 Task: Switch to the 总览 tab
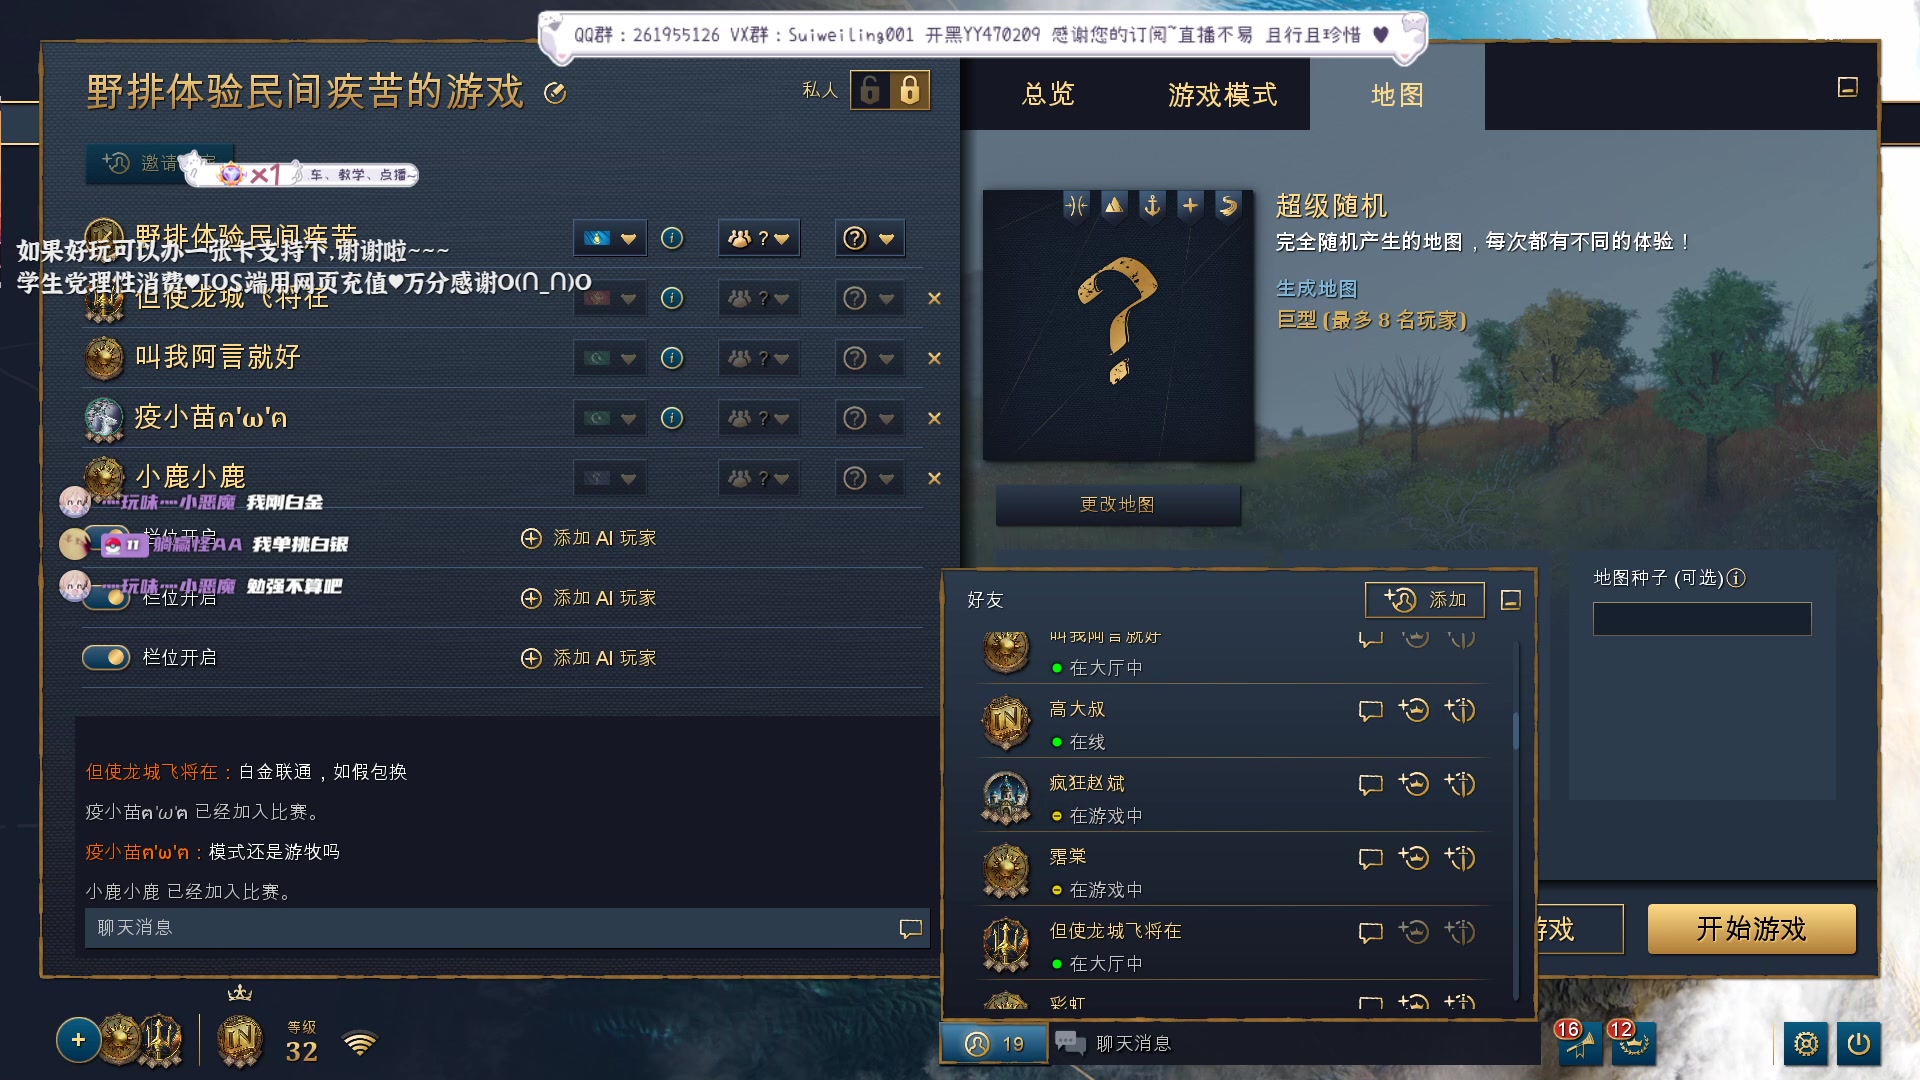1046,94
